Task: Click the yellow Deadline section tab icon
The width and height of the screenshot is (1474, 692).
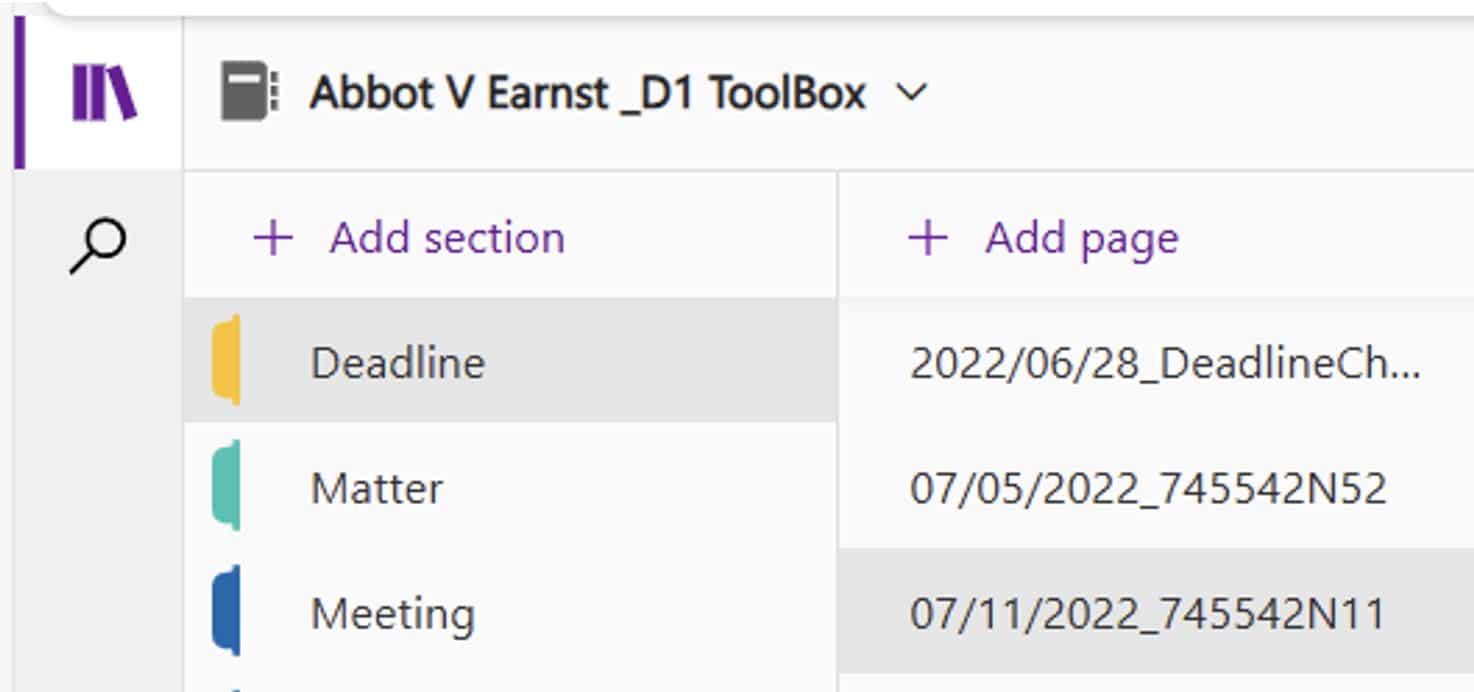Action: (x=227, y=361)
